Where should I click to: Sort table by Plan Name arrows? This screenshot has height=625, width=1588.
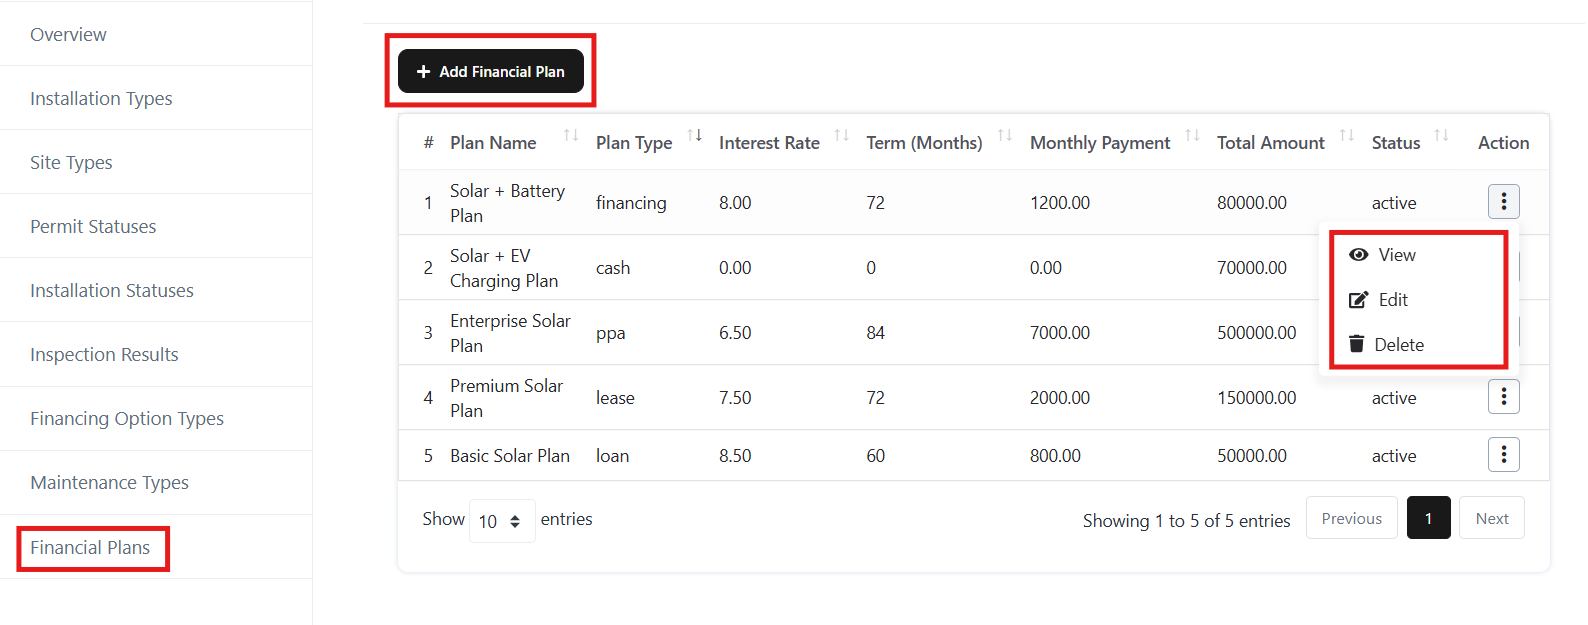pos(570,136)
